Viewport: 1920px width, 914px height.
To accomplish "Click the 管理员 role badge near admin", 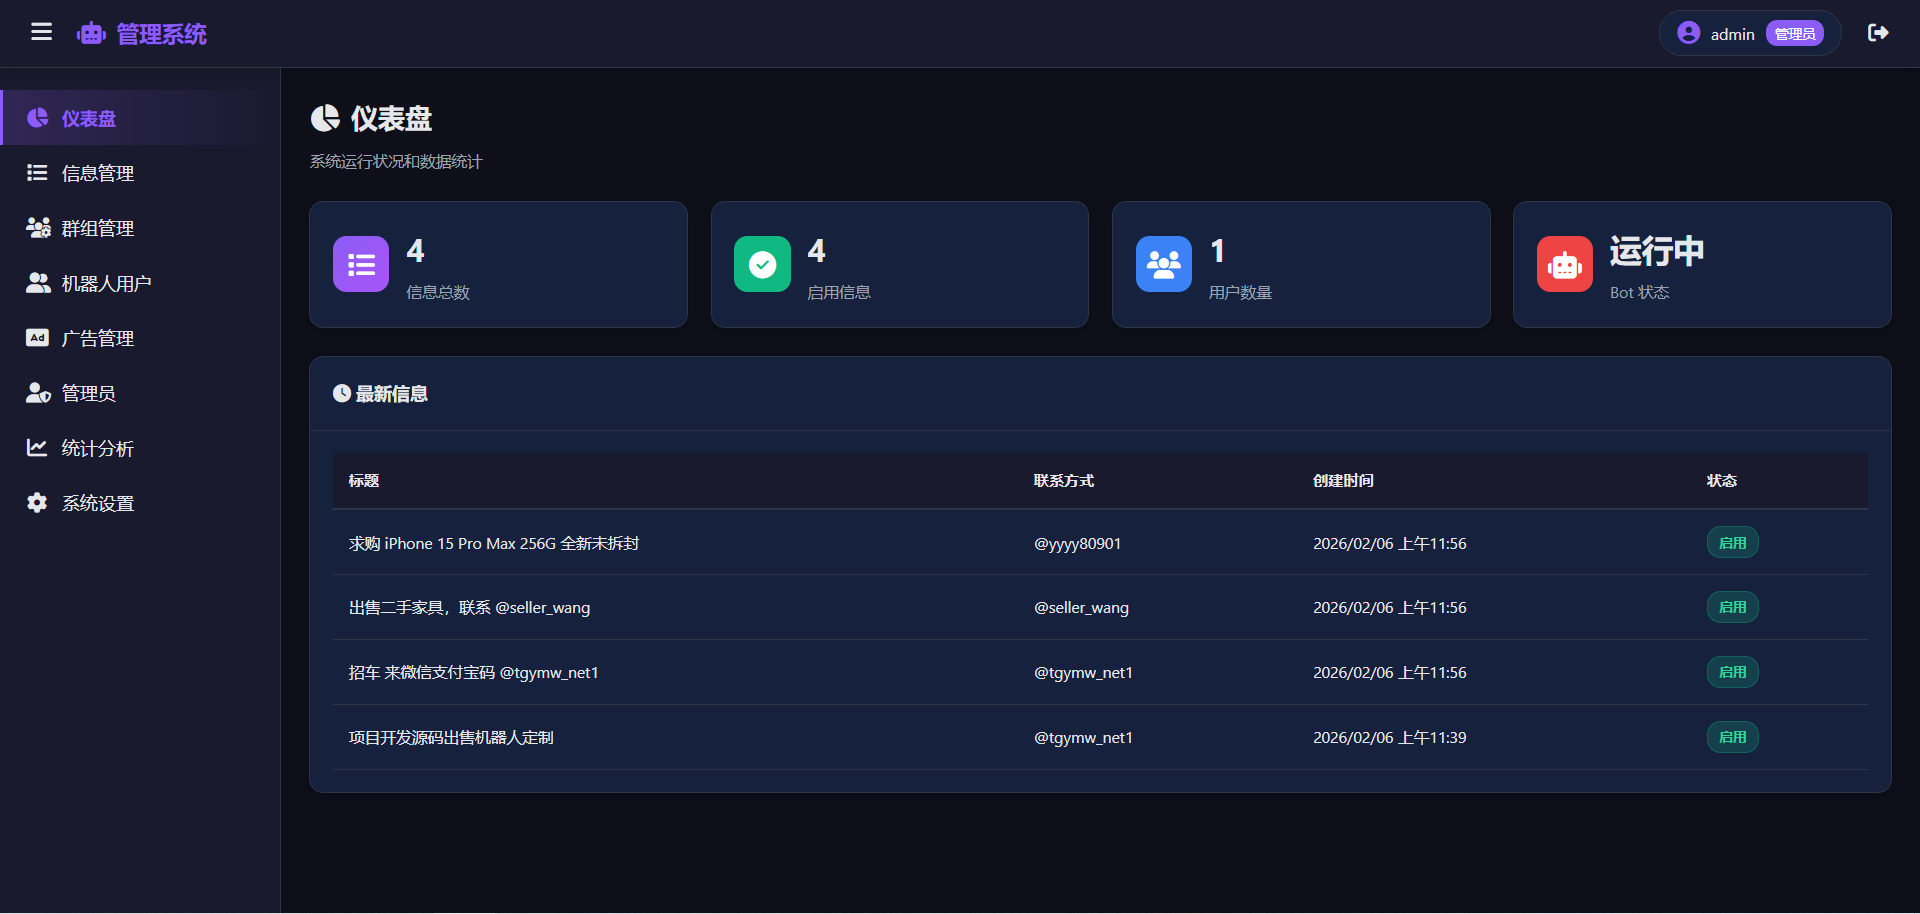I will pos(1794,34).
